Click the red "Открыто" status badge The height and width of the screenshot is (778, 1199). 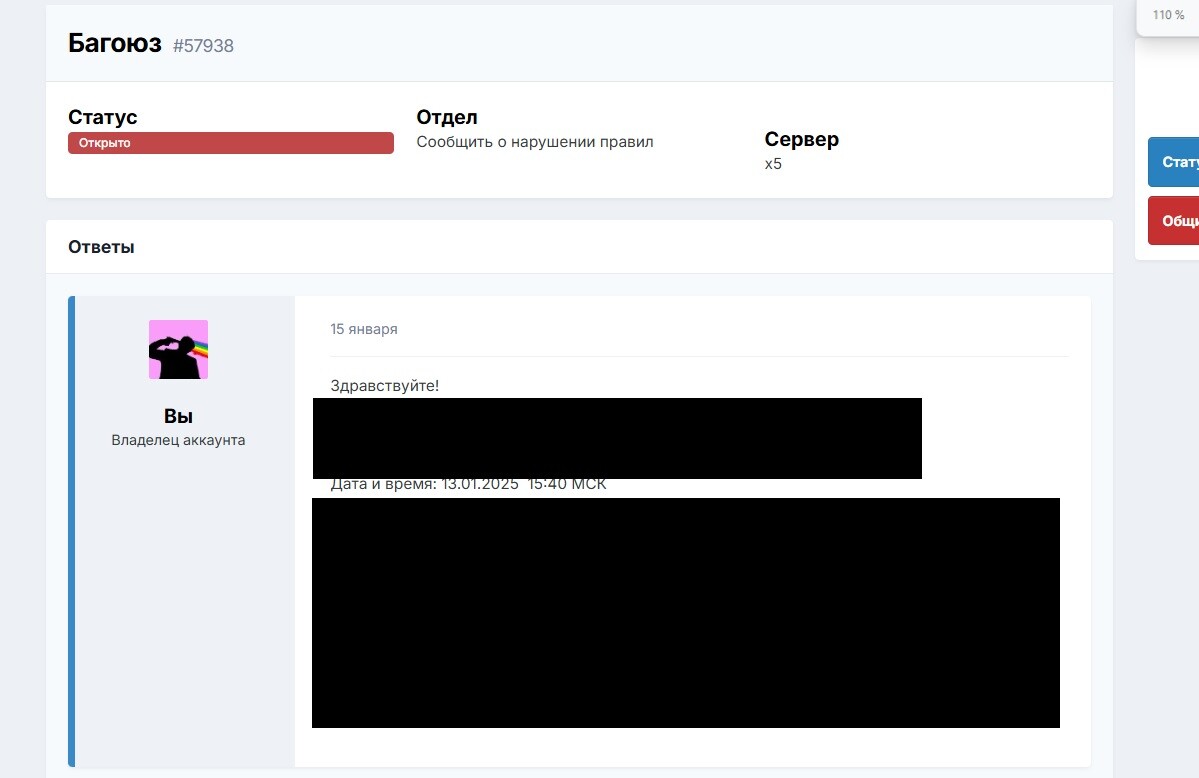[230, 143]
